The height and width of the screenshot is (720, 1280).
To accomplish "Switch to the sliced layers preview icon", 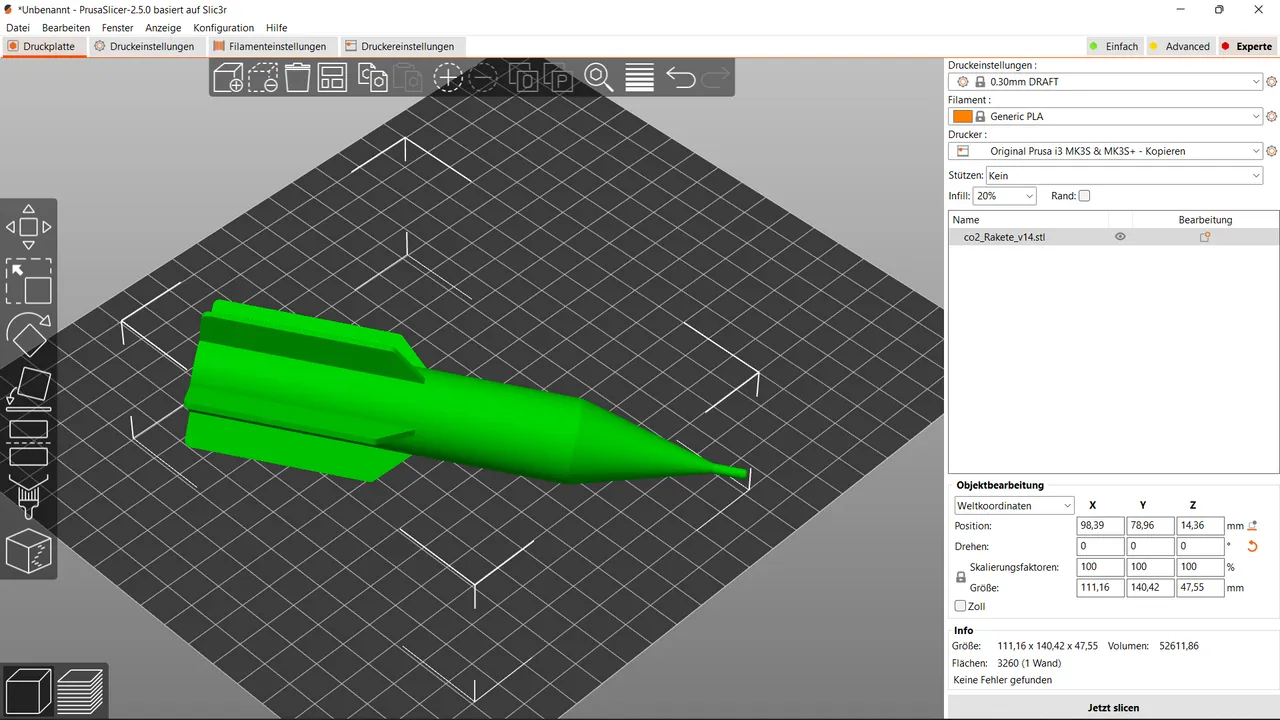I will pos(80,691).
